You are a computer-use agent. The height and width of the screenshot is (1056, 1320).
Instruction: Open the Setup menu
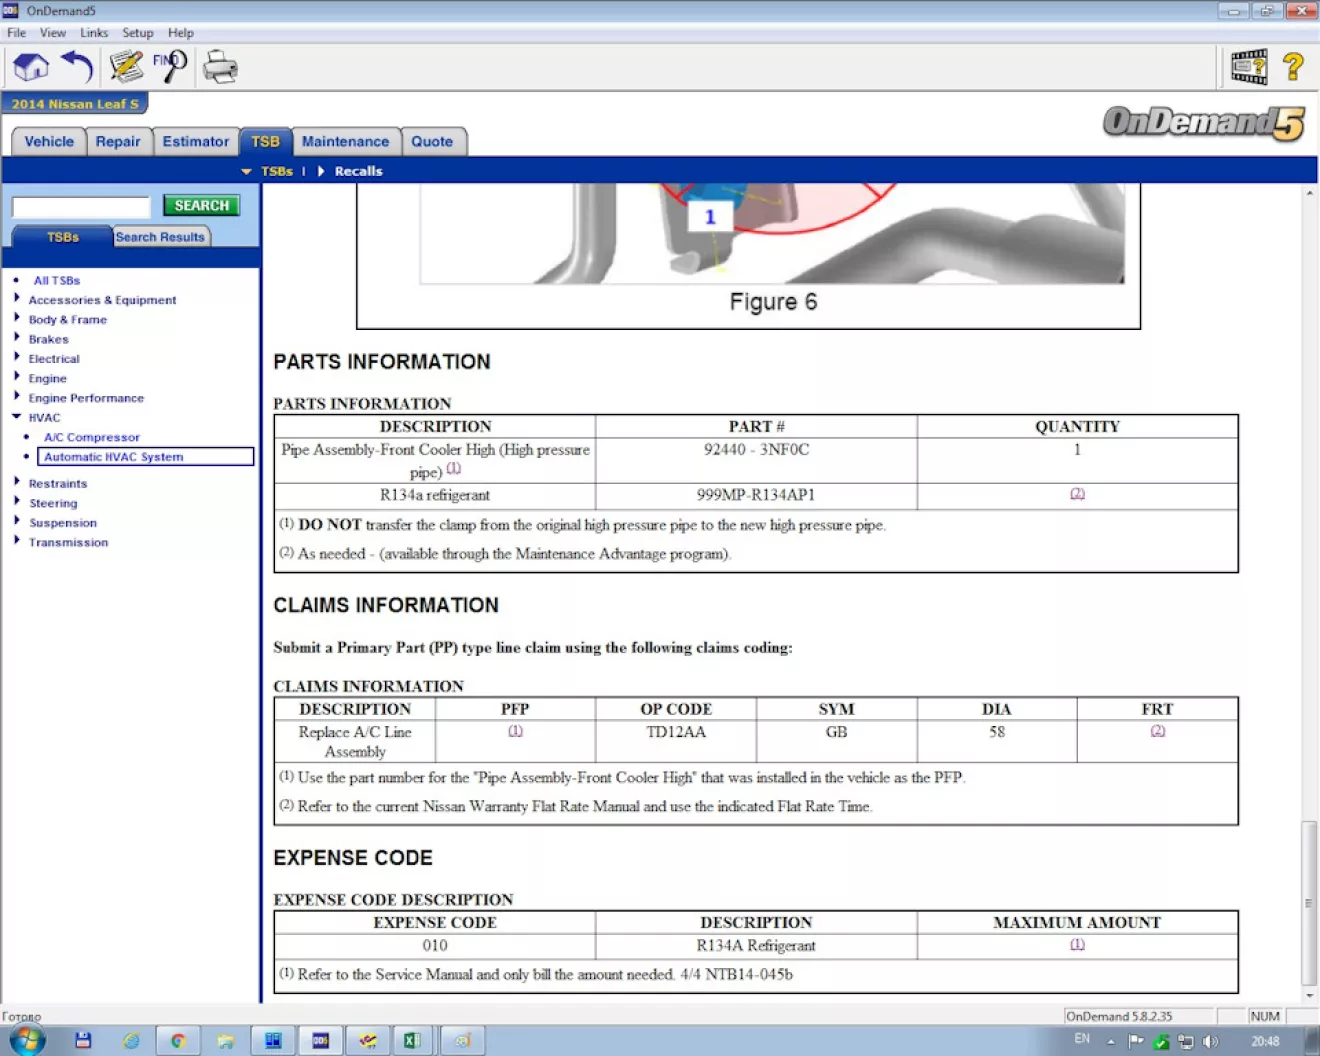(138, 33)
